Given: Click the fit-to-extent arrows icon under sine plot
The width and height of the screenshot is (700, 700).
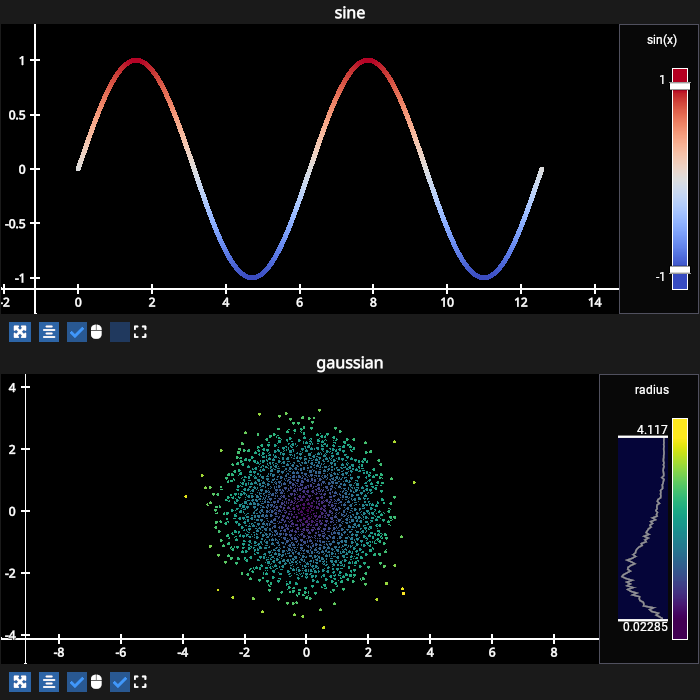Looking at the screenshot, I should (x=20, y=332).
